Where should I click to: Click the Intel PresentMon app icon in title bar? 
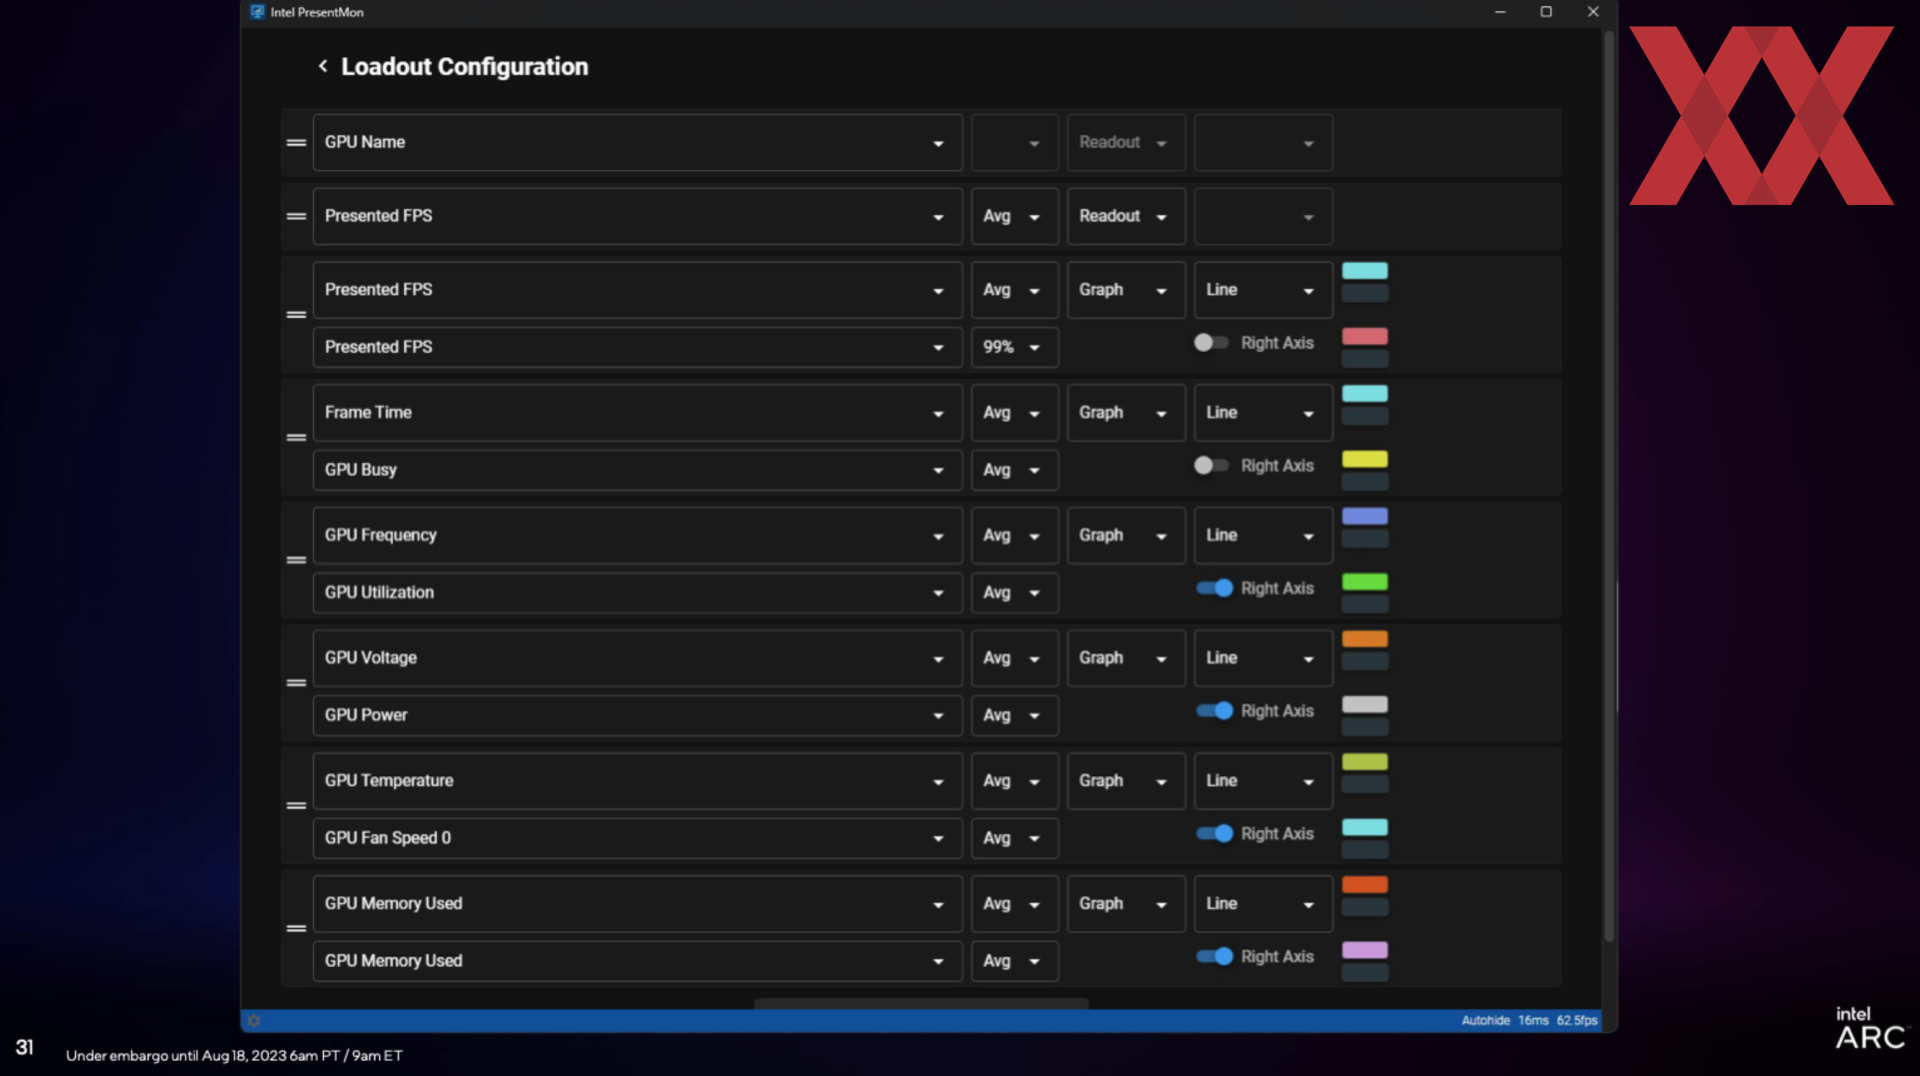coord(257,12)
